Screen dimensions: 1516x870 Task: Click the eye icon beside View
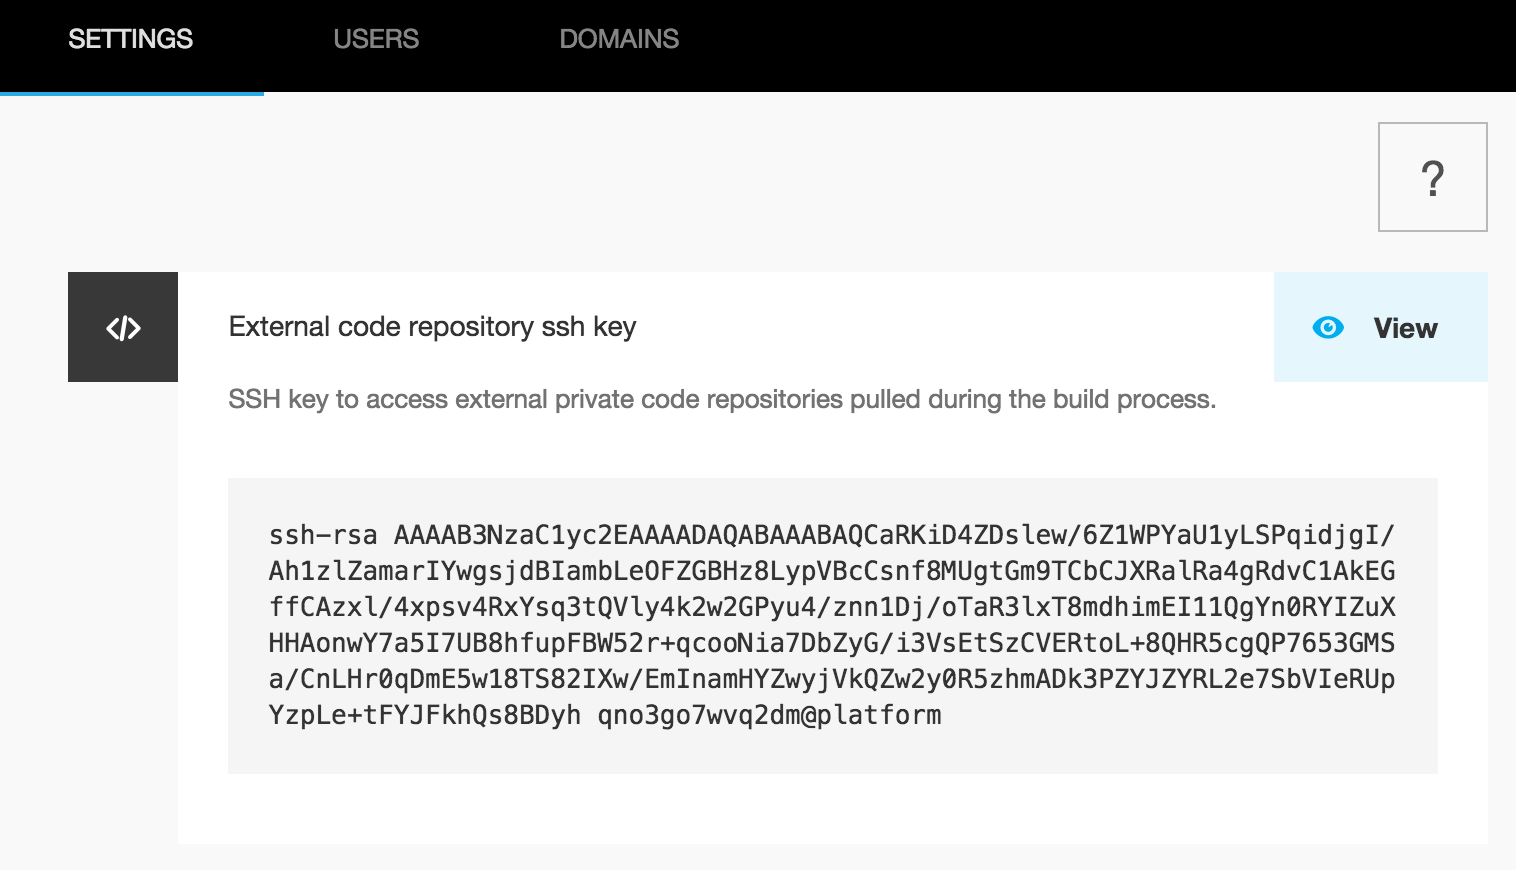coord(1328,328)
